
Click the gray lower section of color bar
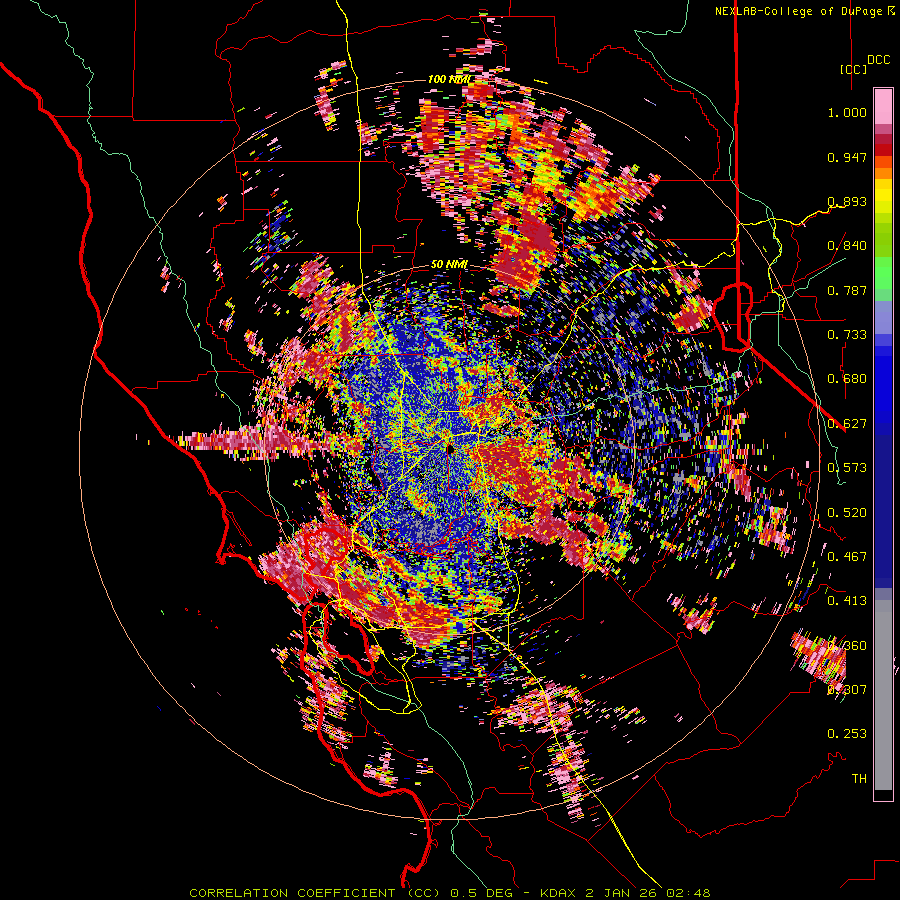883,695
